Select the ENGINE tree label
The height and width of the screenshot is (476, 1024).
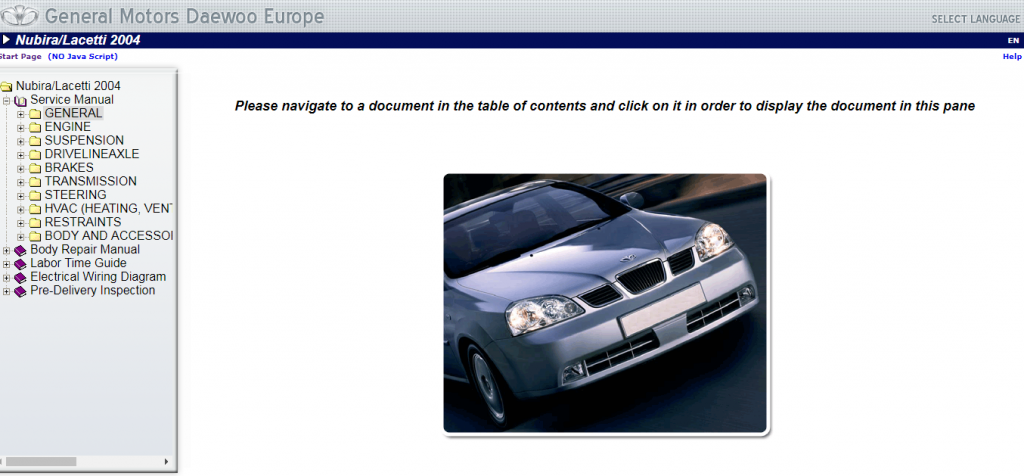68,127
